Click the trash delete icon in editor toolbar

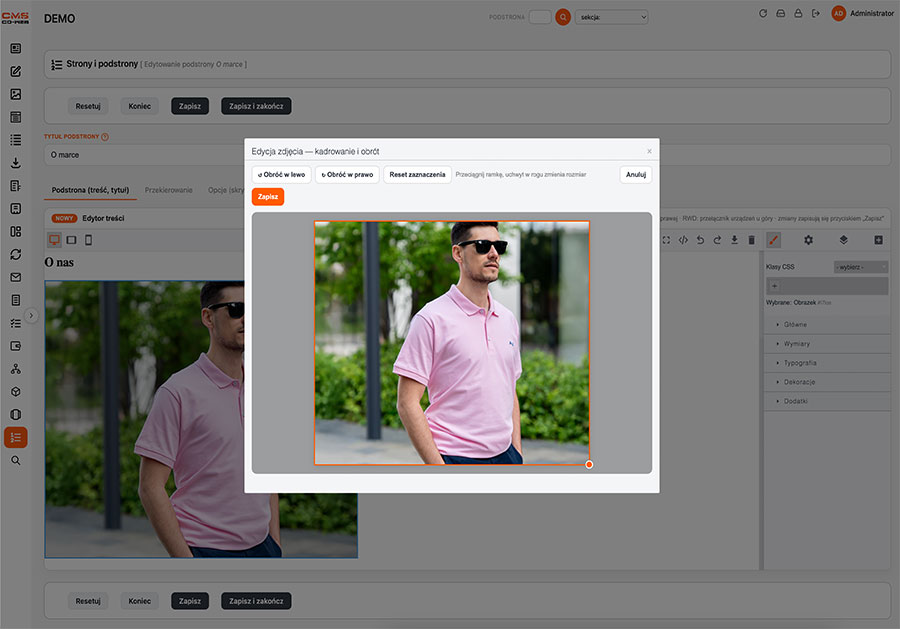(751, 240)
